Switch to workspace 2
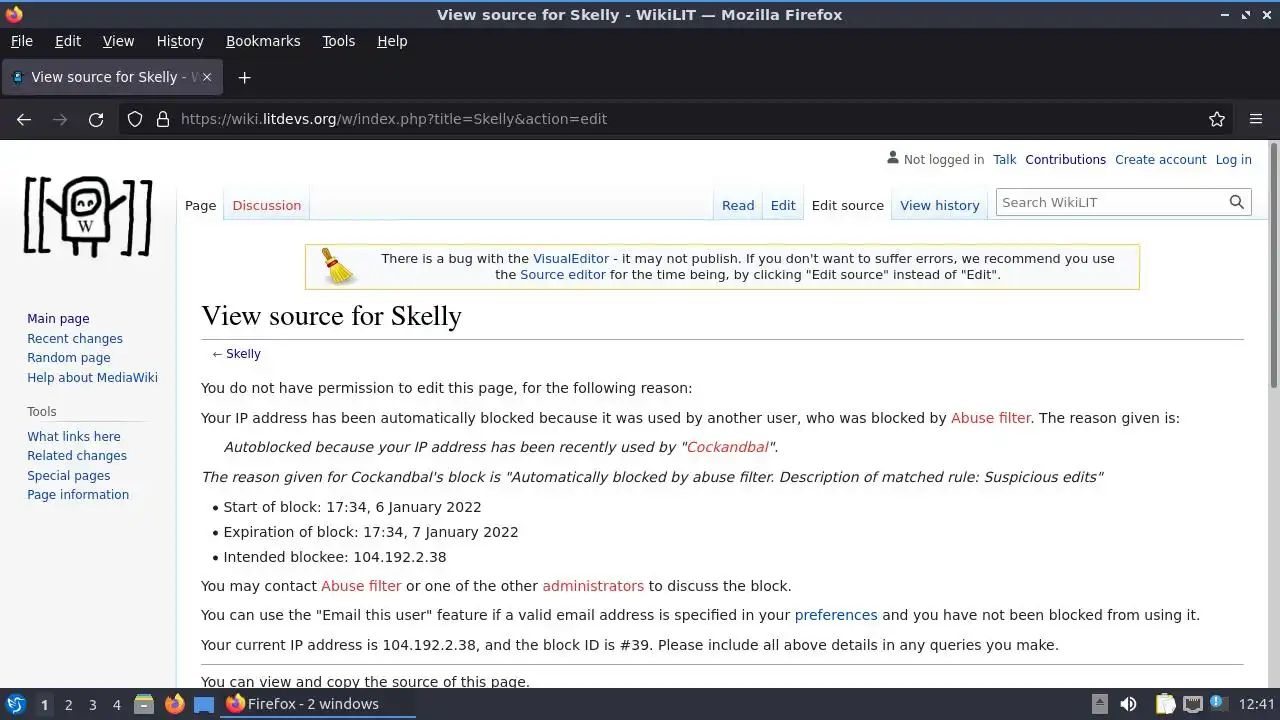The width and height of the screenshot is (1280, 720). pyautogui.click(x=68, y=704)
